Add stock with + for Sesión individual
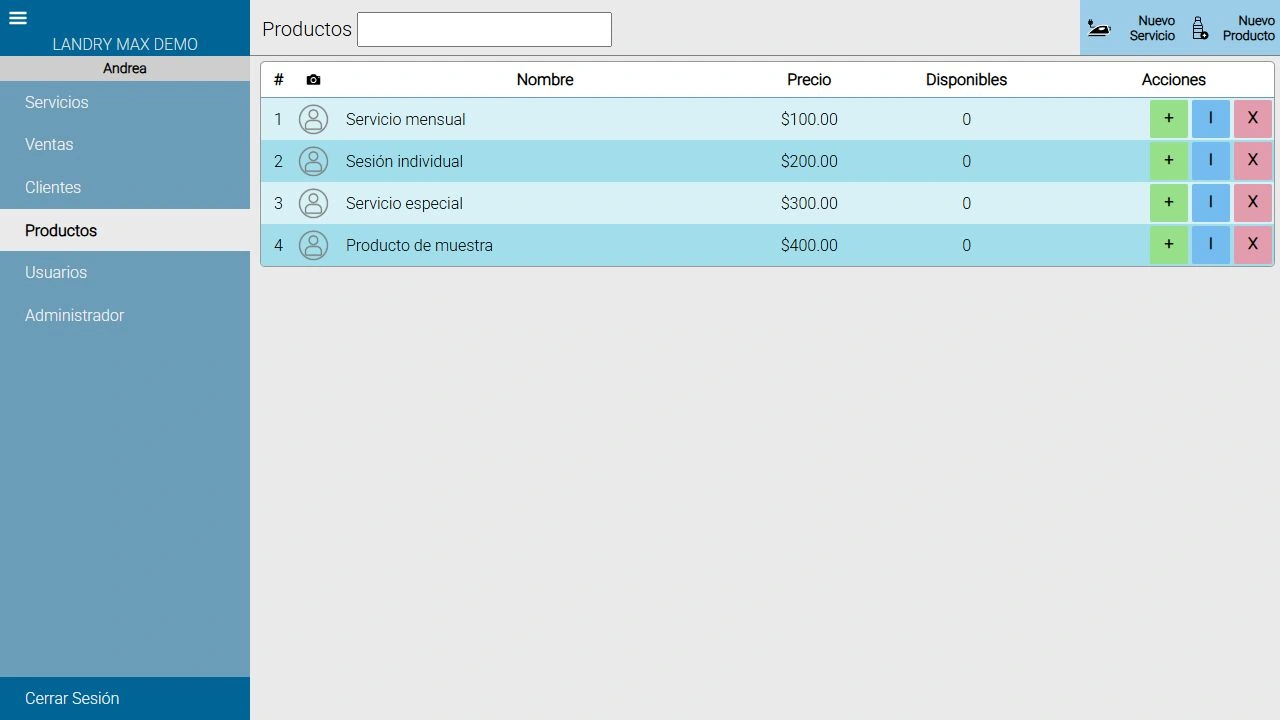The width and height of the screenshot is (1280, 720). click(1168, 161)
